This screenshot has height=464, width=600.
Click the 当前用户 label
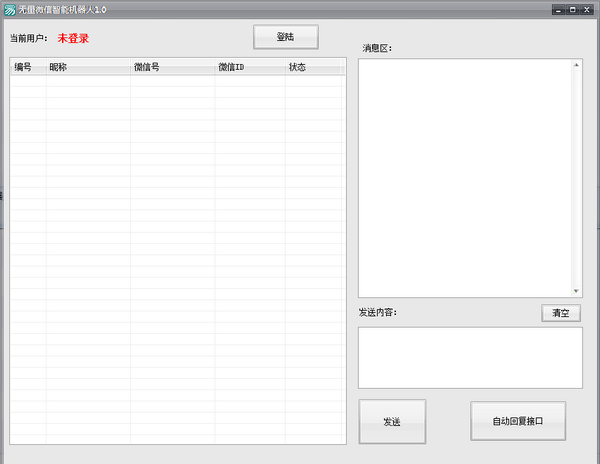click(29, 38)
